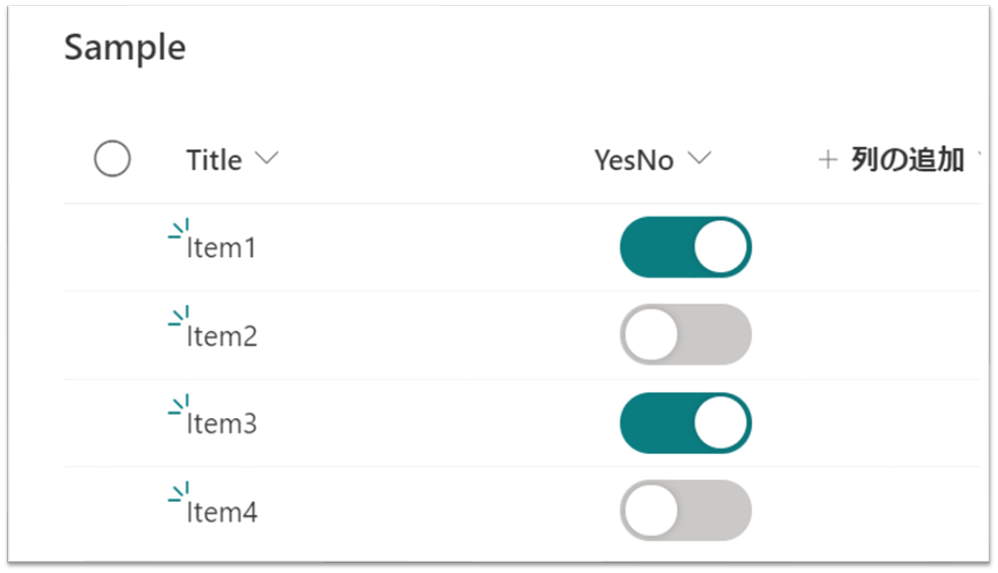
Task: Turn off the YesNo toggle for Item1
Action: [685, 247]
